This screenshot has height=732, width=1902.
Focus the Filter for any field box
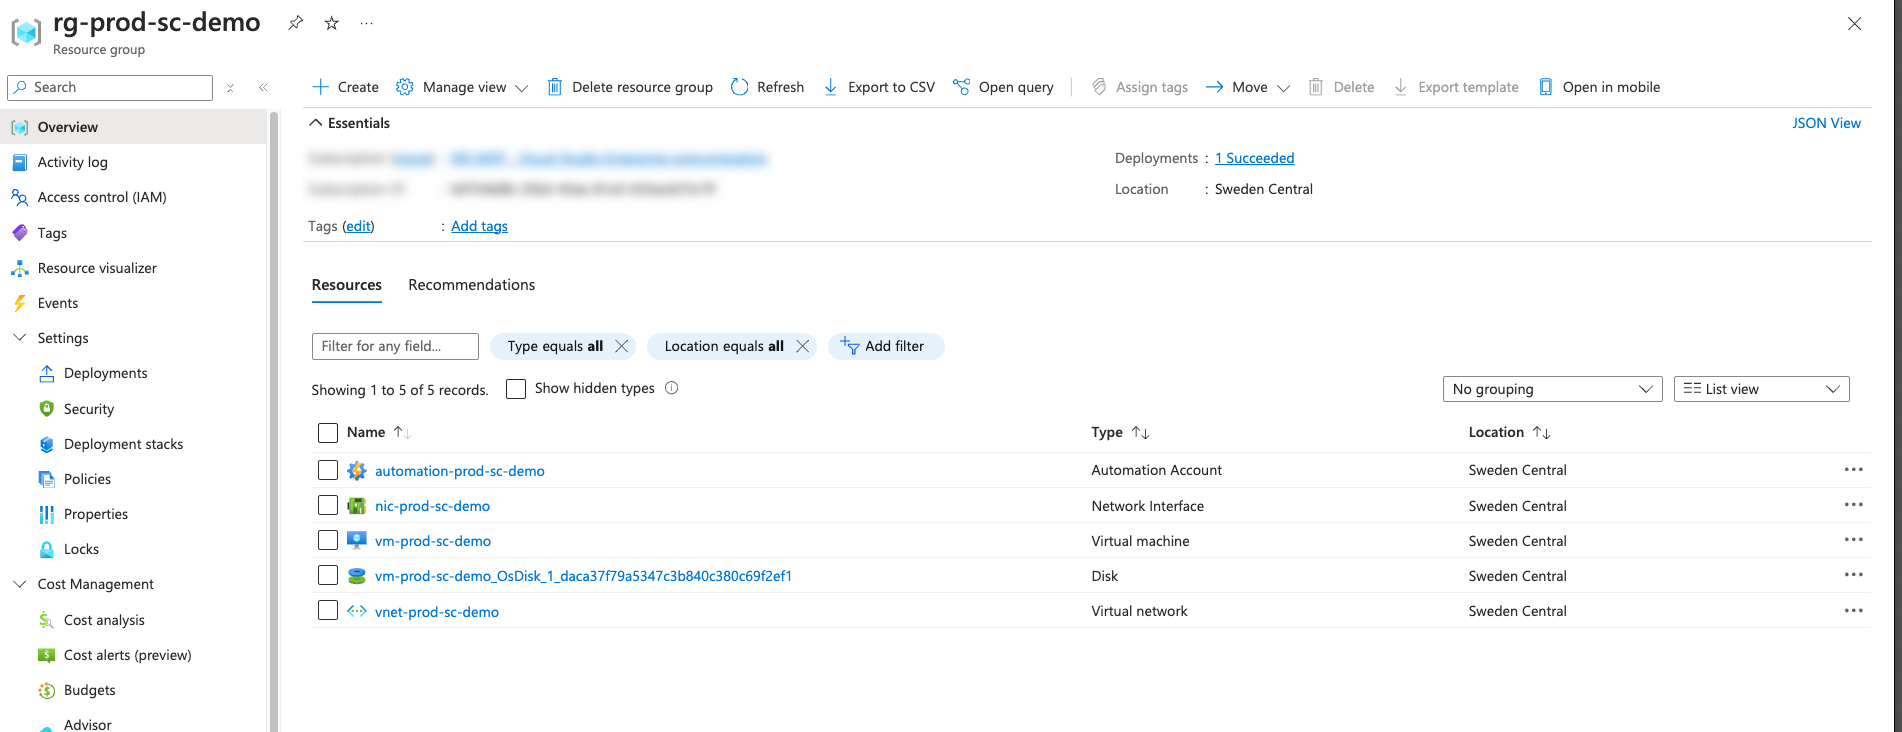395,346
